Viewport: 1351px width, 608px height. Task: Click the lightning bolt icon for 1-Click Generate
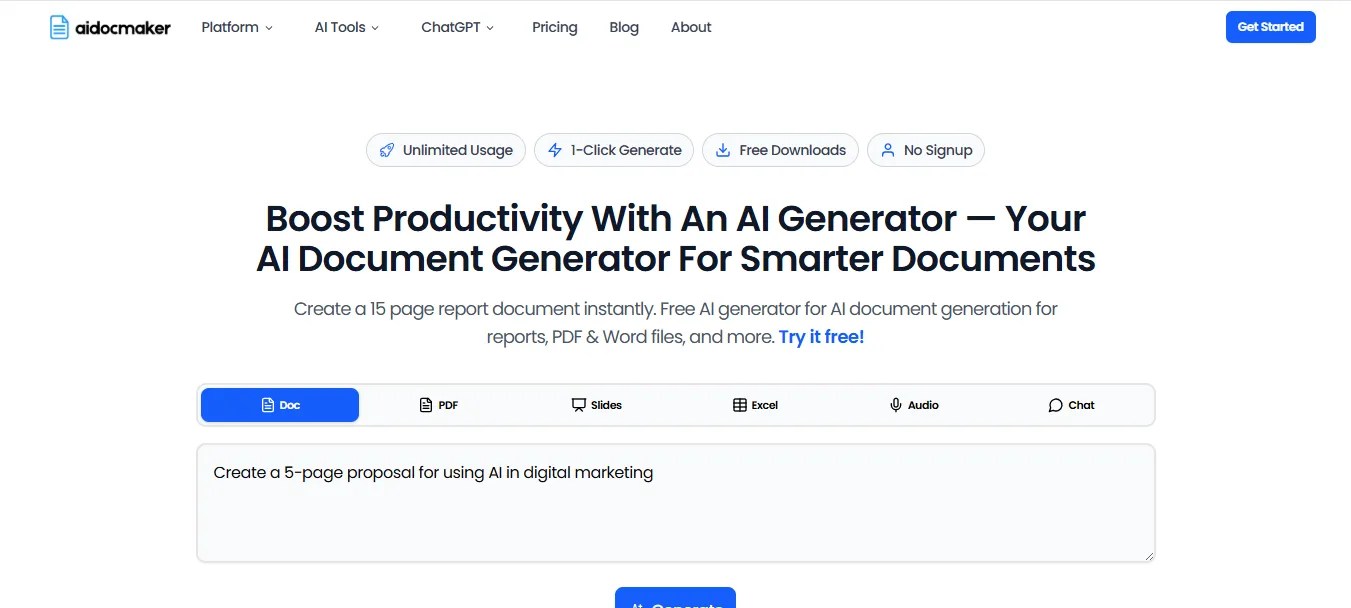point(554,150)
